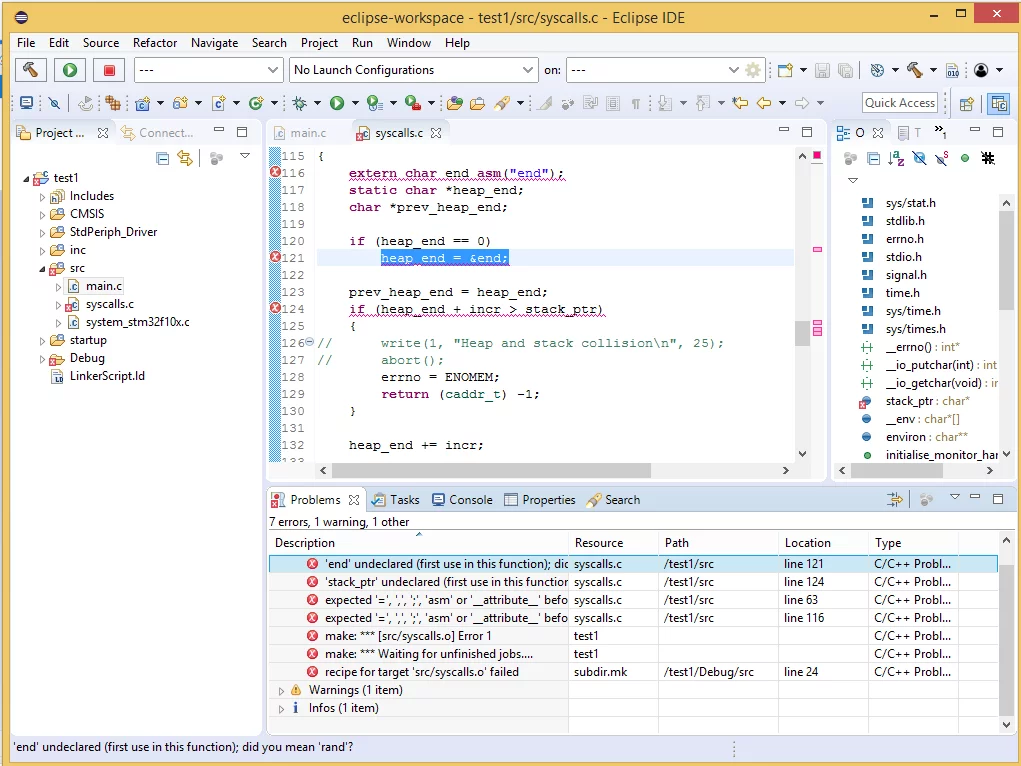Toggle Link with Editor in Project Explorer
1021x766 pixels.
[185, 158]
